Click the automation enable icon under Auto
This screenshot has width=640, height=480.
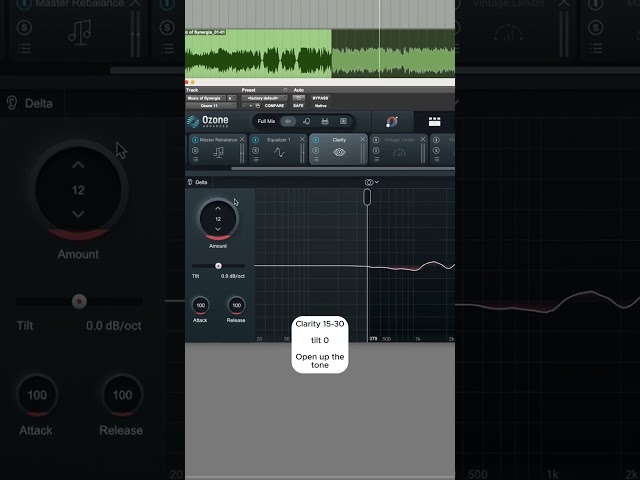pos(299,98)
